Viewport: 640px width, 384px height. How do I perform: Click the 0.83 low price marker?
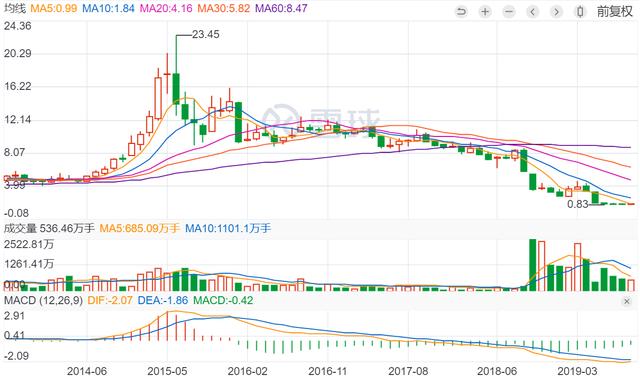[x=578, y=204]
